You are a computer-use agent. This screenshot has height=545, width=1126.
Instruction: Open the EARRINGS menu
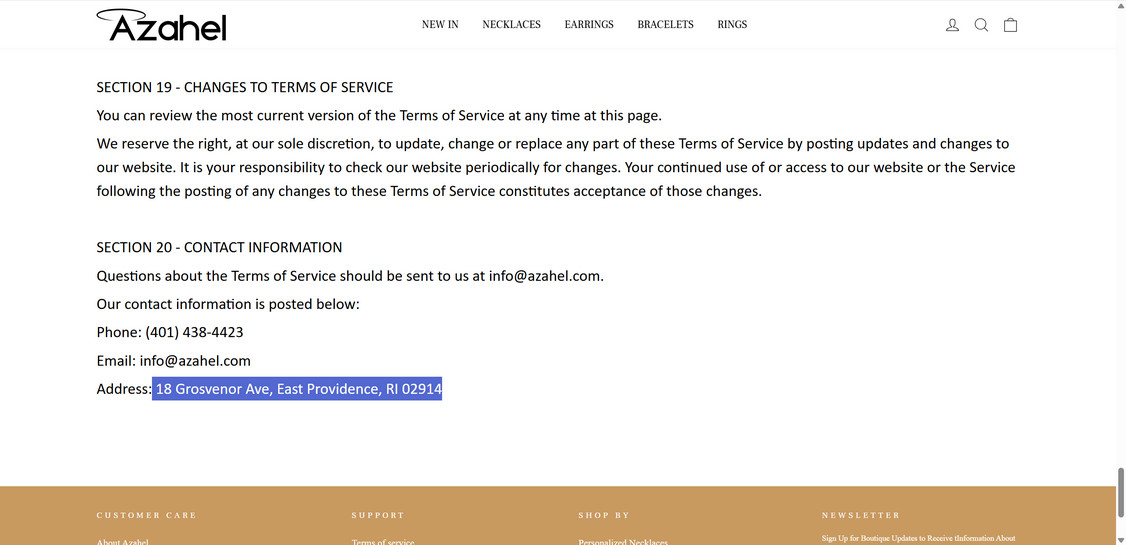589,24
